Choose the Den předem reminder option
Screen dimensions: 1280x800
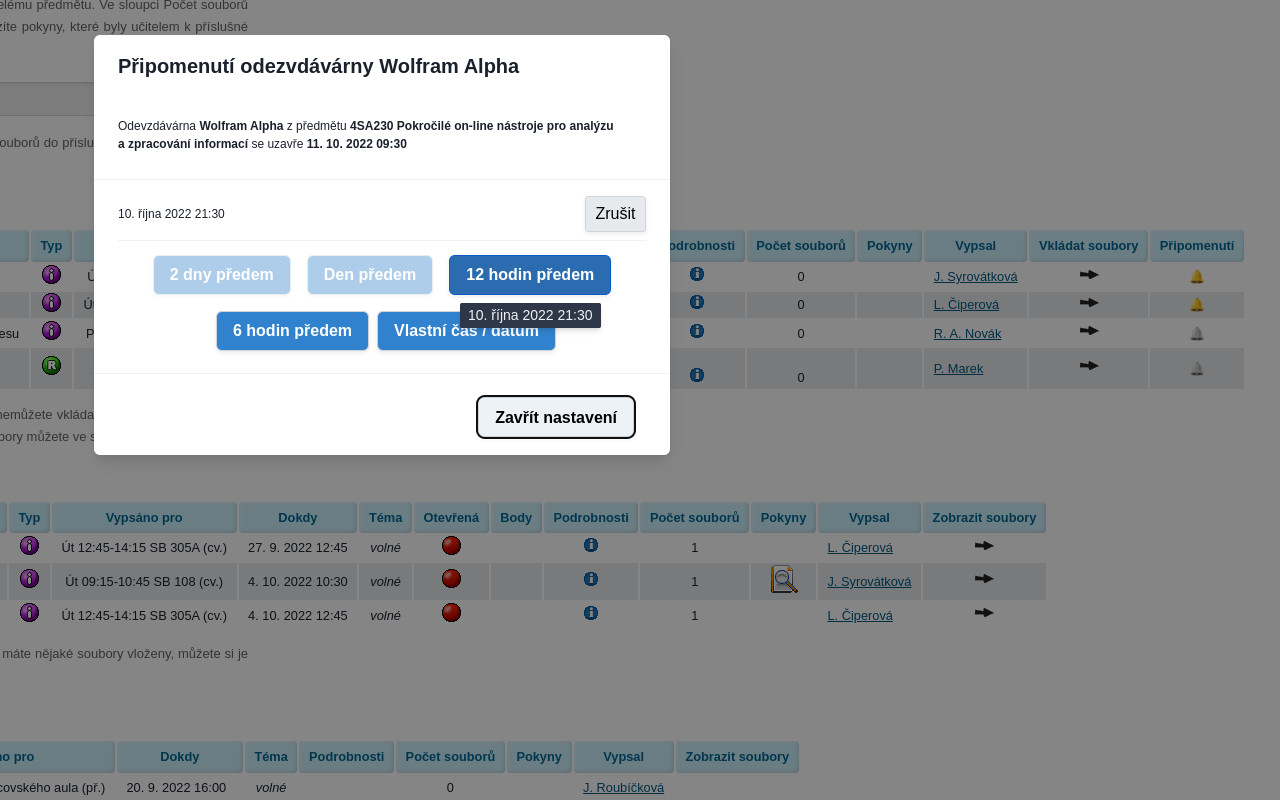pos(370,275)
